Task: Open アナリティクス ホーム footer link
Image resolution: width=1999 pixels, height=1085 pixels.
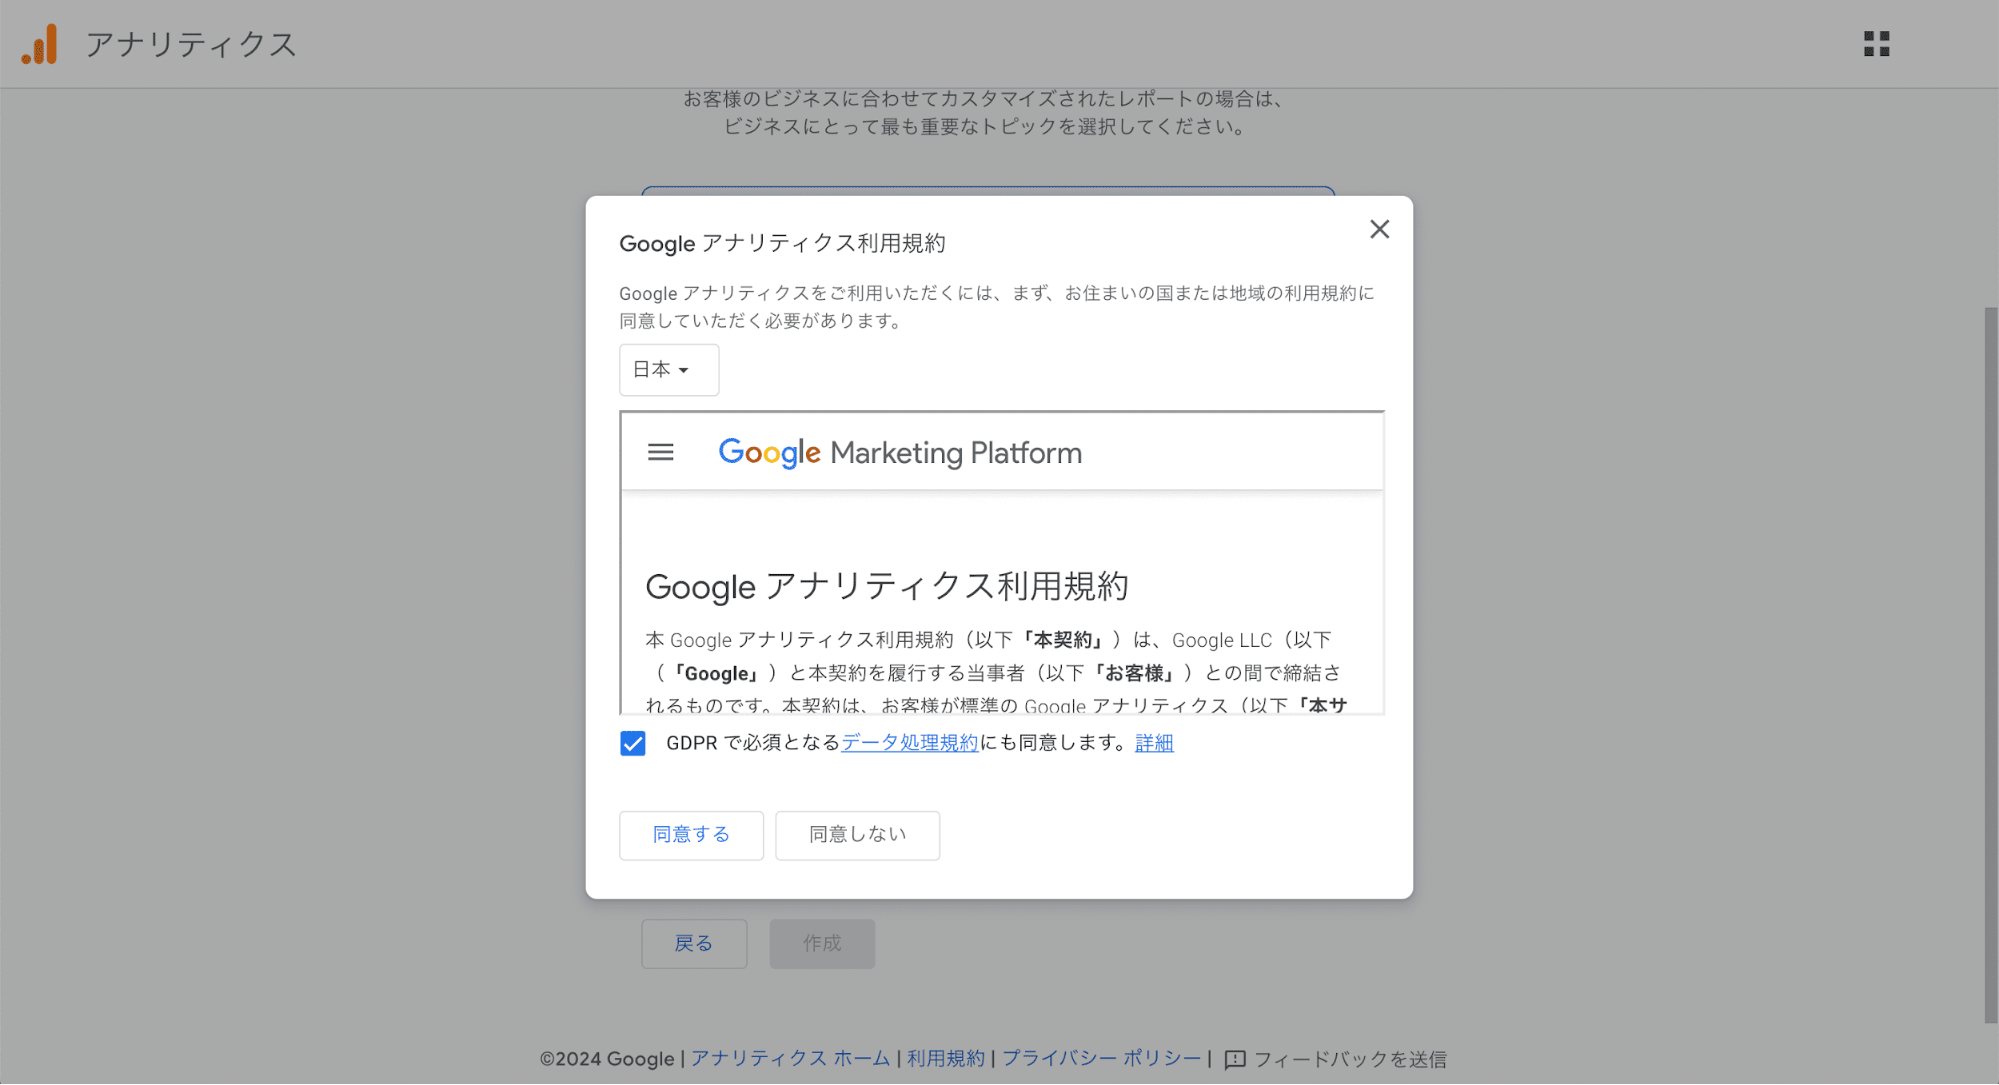Action: [790, 1059]
